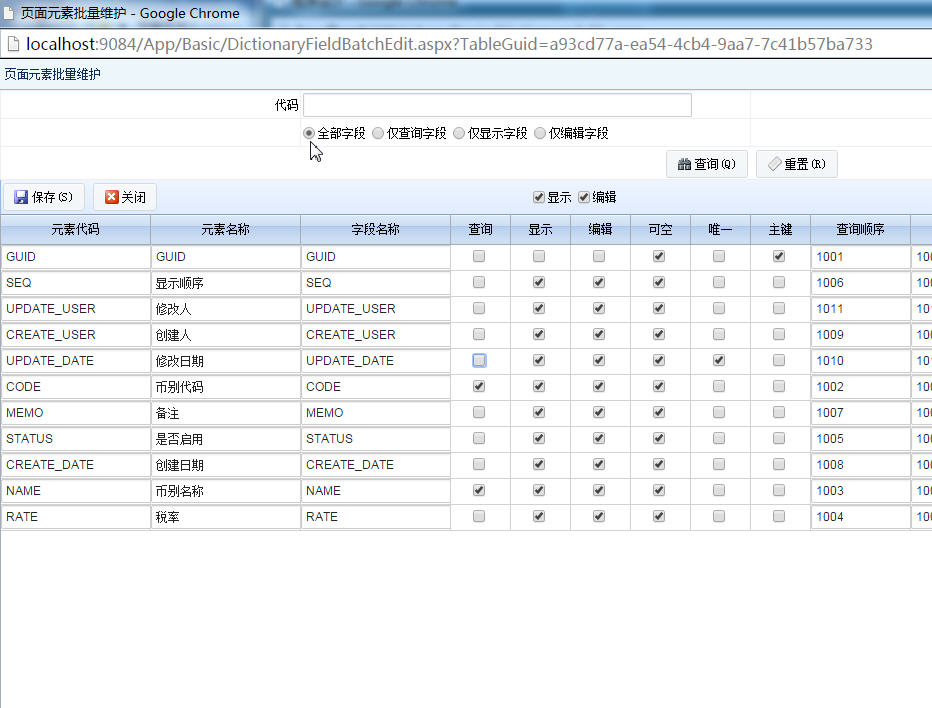Click the document icon in window title bar
This screenshot has width=932, height=708.
pos(8,12)
